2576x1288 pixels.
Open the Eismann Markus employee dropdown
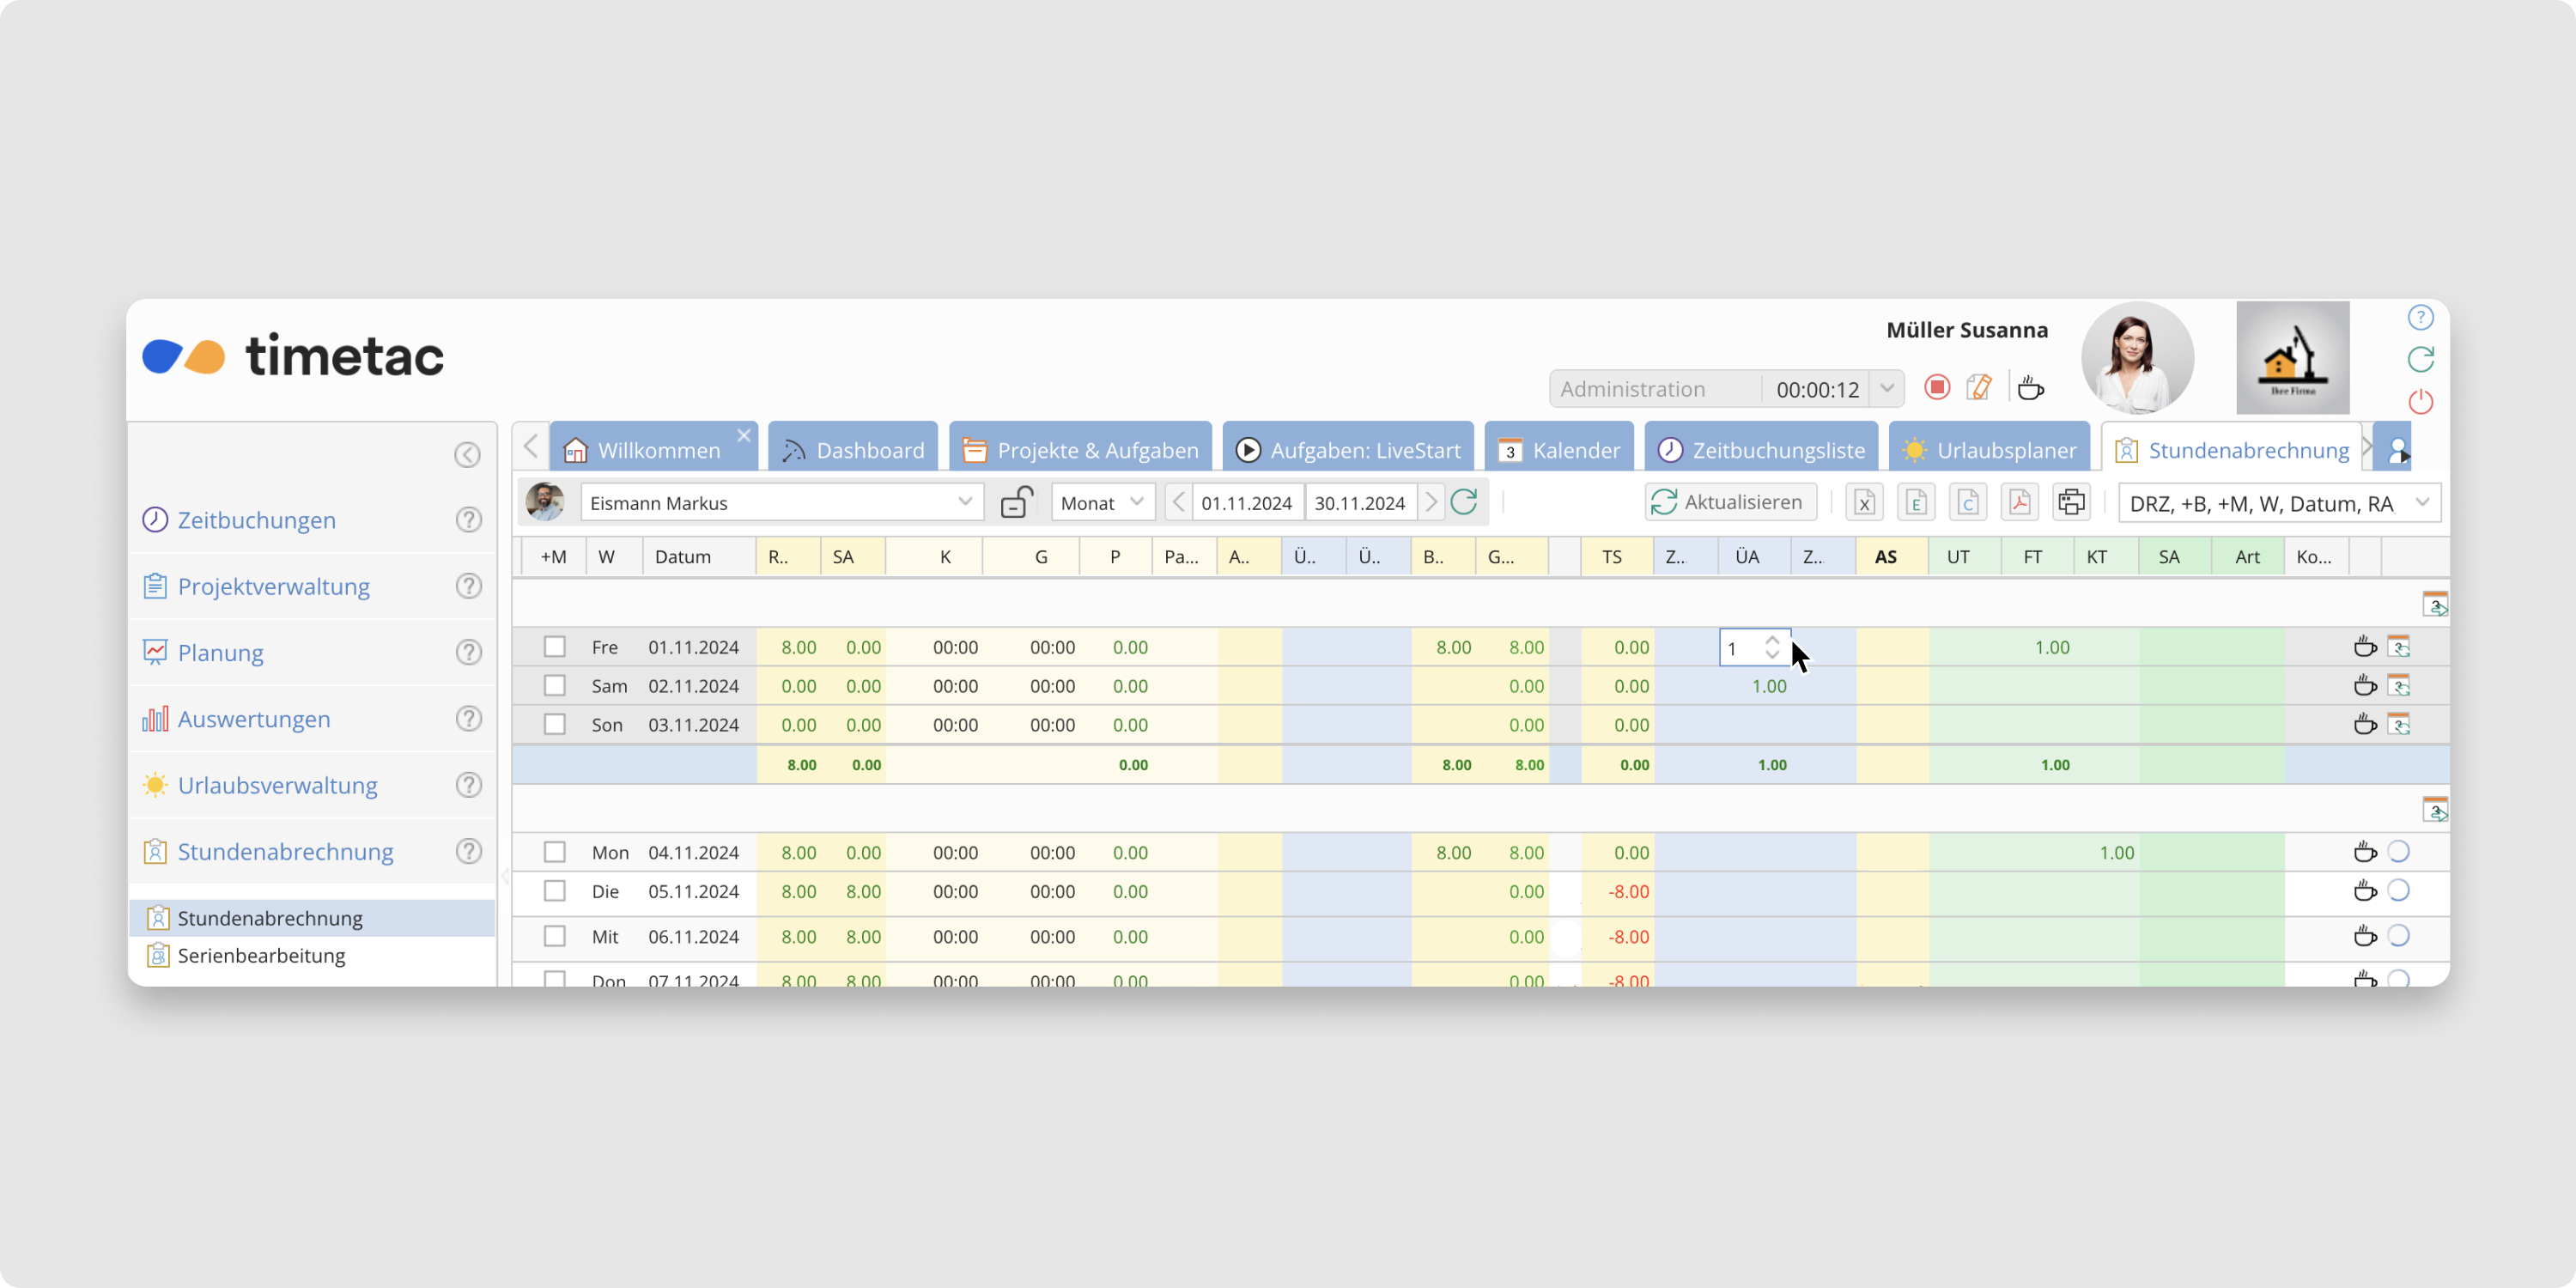pos(964,502)
